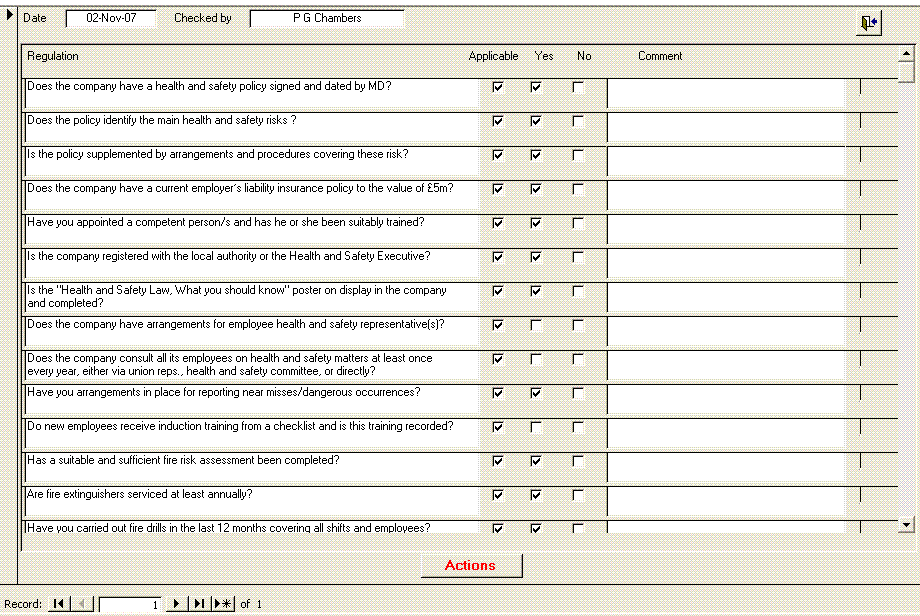Select the record number box in navigation bar
Image resolution: width=920 pixels, height=616 pixels.
coord(130,604)
